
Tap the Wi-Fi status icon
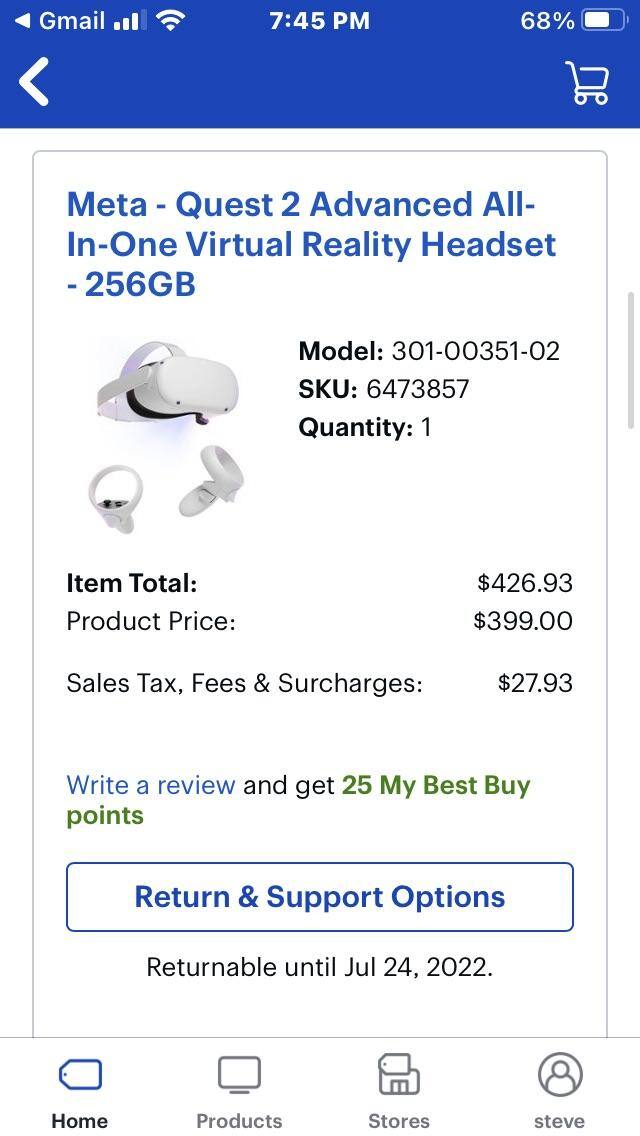click(172, 20)
